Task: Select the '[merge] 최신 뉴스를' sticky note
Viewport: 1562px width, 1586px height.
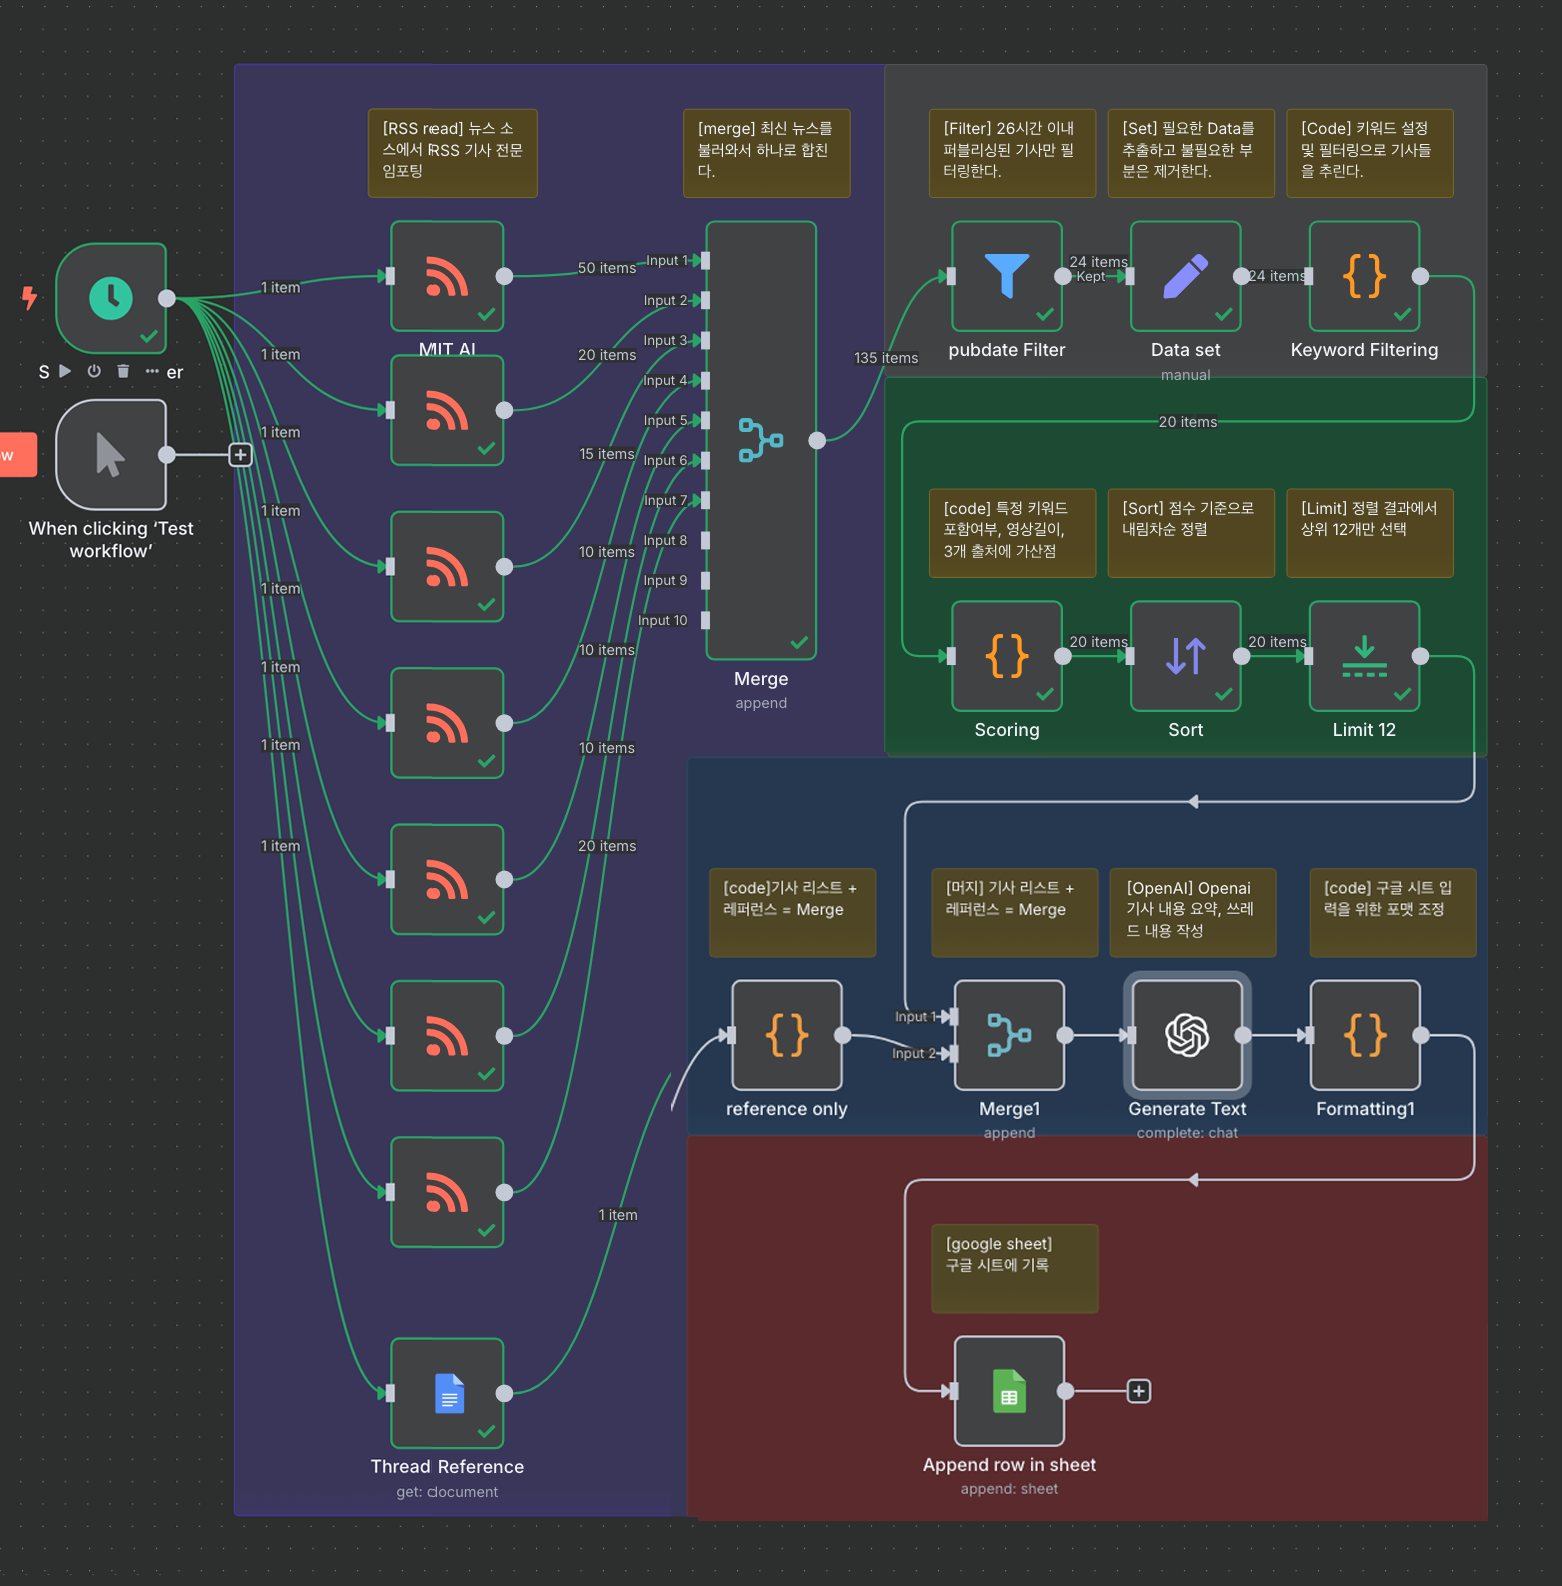Action: [x=767, y=153]
